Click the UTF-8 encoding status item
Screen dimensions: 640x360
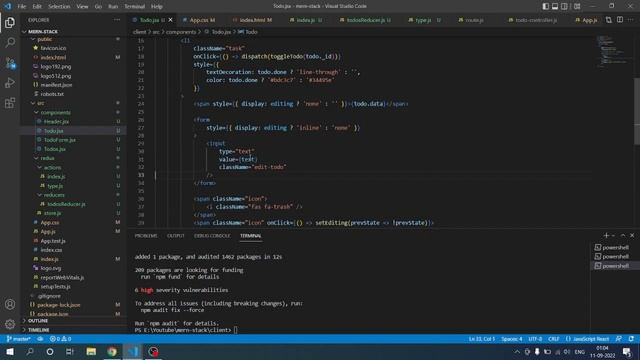pos(535,339)
